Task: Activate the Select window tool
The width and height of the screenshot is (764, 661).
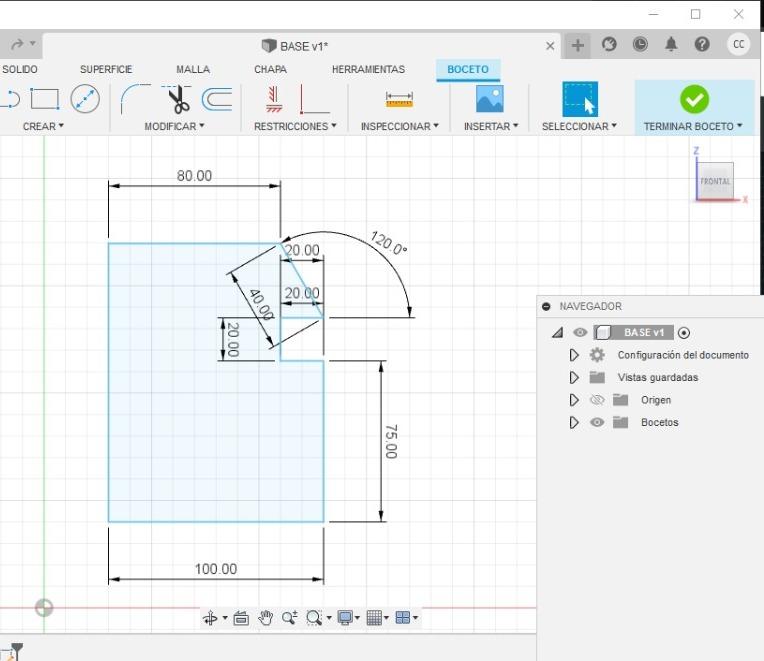Action: (580, 99)
